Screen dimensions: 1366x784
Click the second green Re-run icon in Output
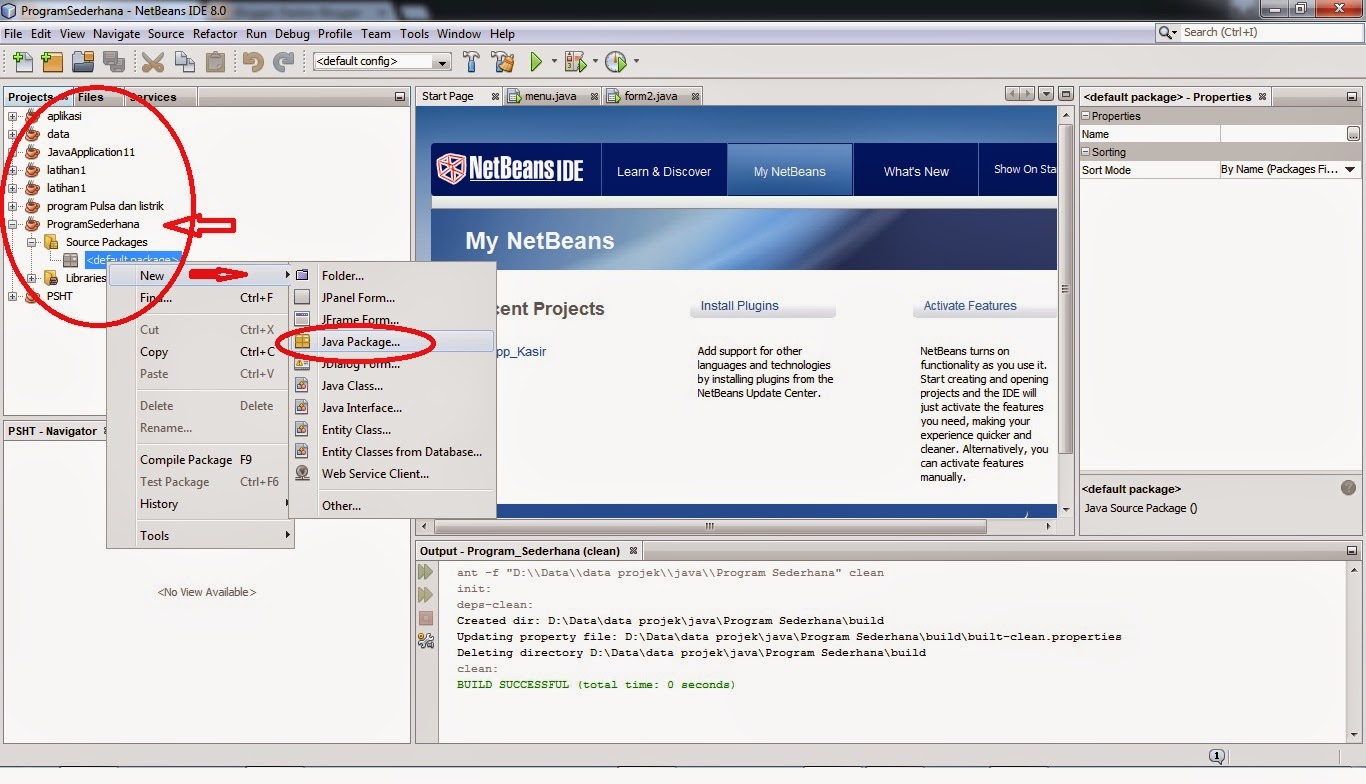click(426, 595)
